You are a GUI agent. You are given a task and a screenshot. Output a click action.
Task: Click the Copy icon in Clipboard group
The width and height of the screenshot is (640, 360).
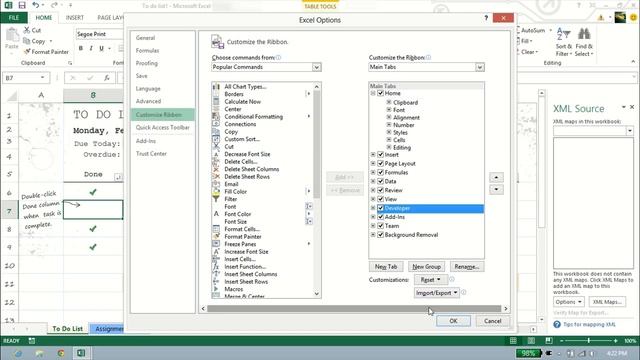[x=27, y=41]
